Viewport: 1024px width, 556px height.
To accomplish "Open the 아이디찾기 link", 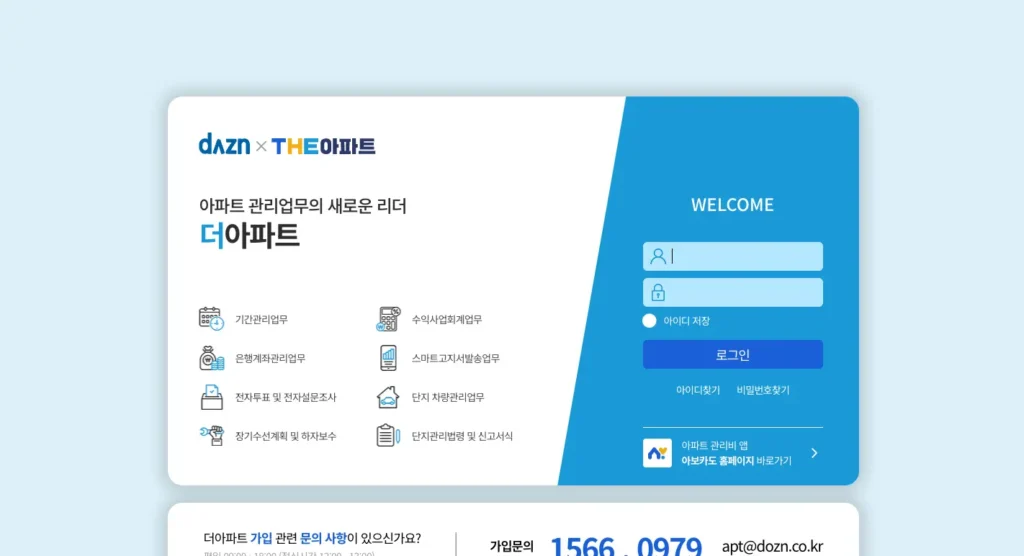I will click(x=697, y=390).
